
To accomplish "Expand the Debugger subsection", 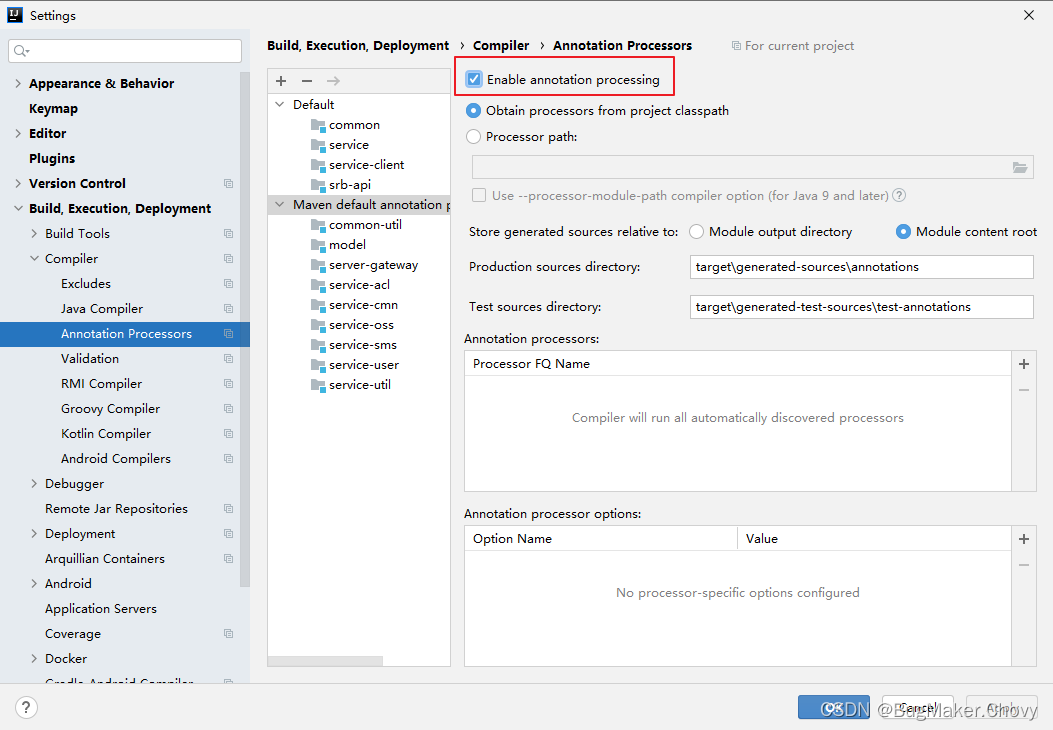I will 34,484.
